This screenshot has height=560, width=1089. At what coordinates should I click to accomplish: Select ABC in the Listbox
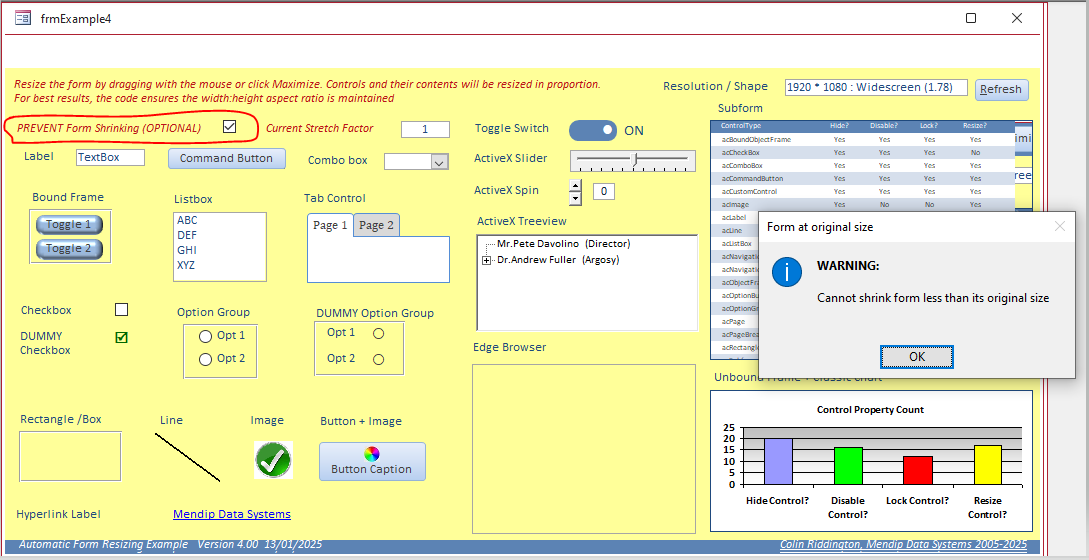pos(219,220)
